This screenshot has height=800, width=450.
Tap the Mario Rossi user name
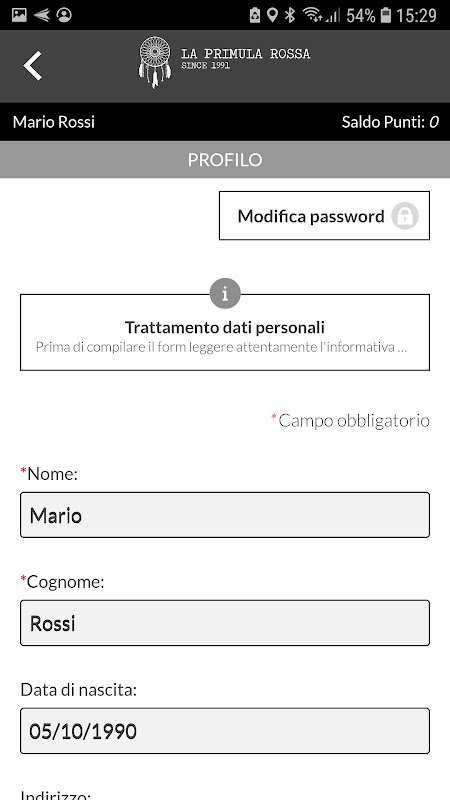[x=54, y=122]
